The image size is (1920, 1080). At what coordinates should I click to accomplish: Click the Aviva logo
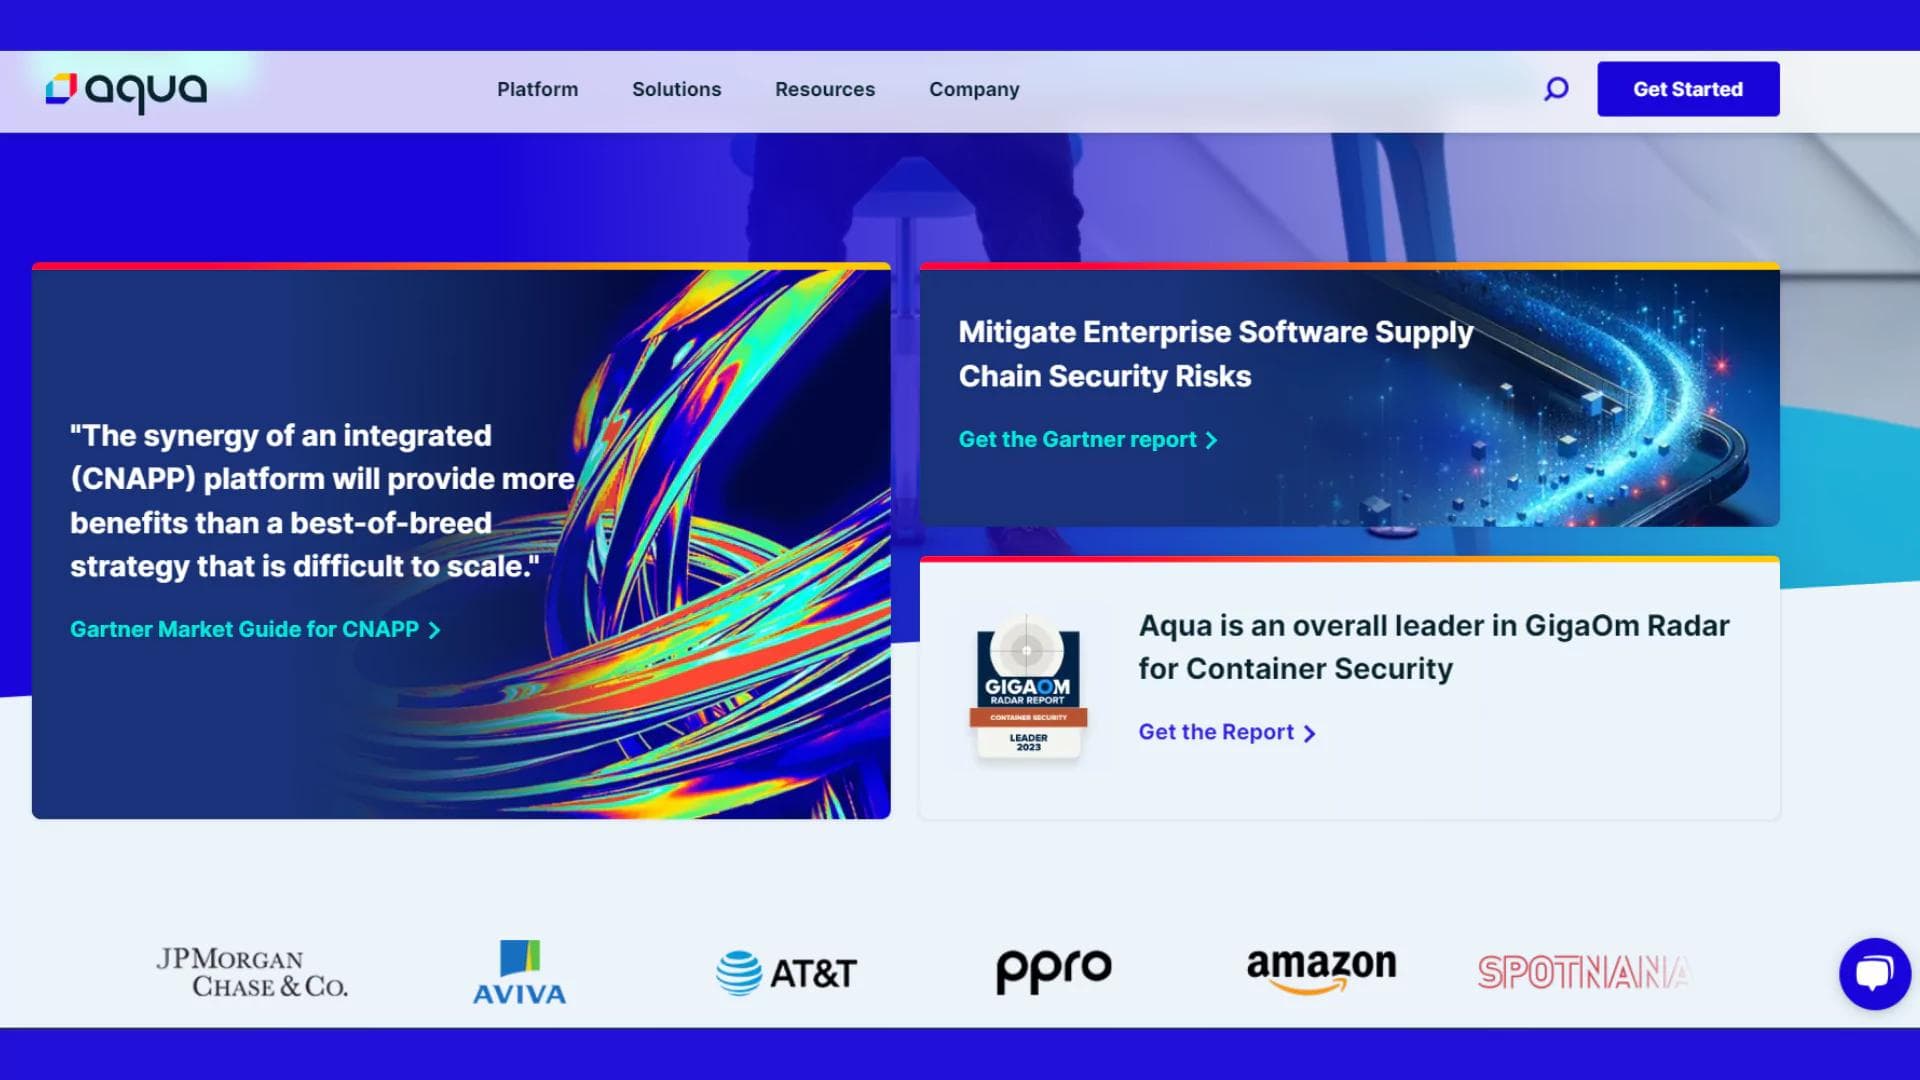(x=519, y=972)
